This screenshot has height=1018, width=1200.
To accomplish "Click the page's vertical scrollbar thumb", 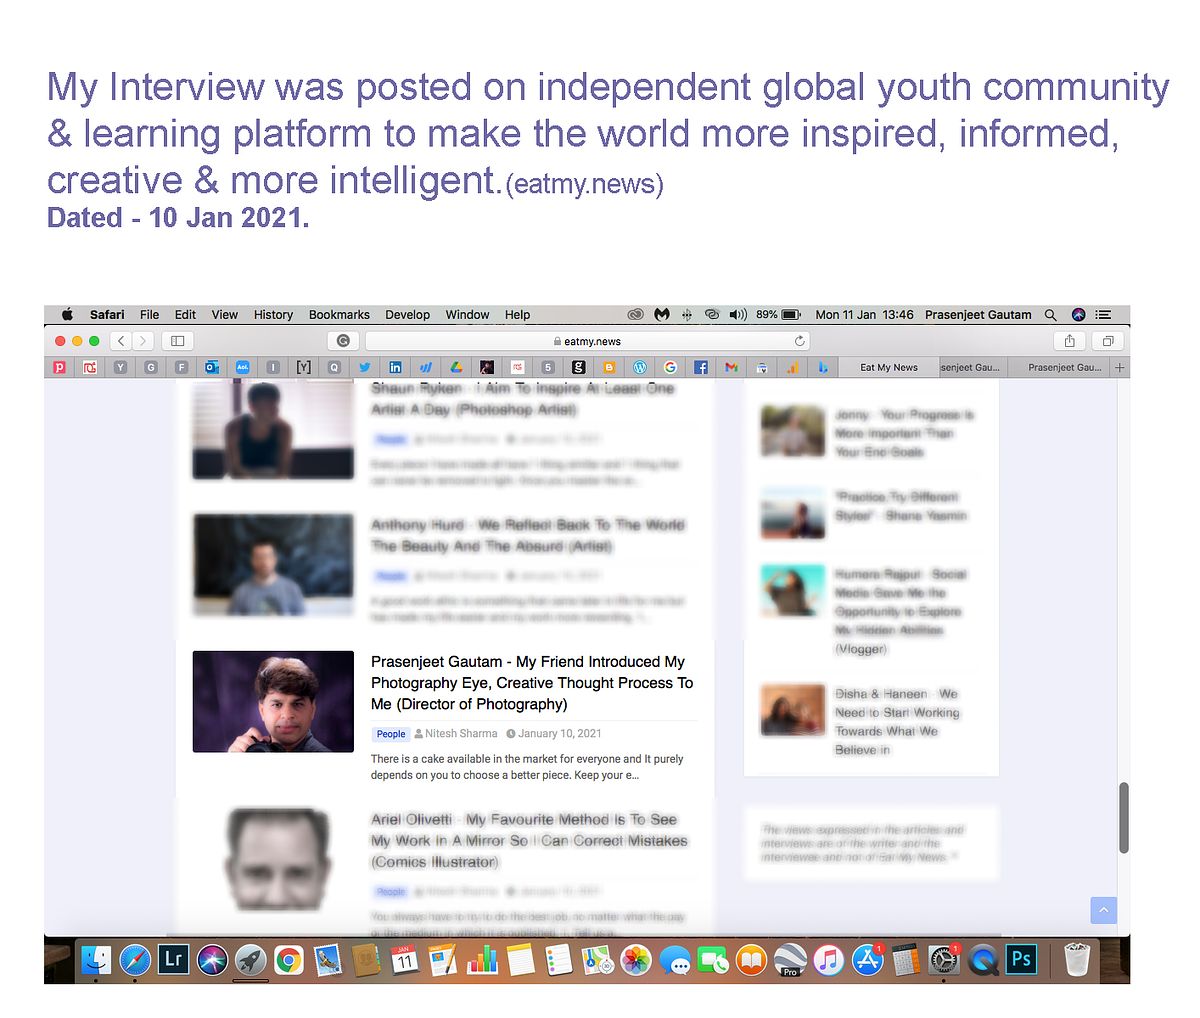I will (1123, 817).
